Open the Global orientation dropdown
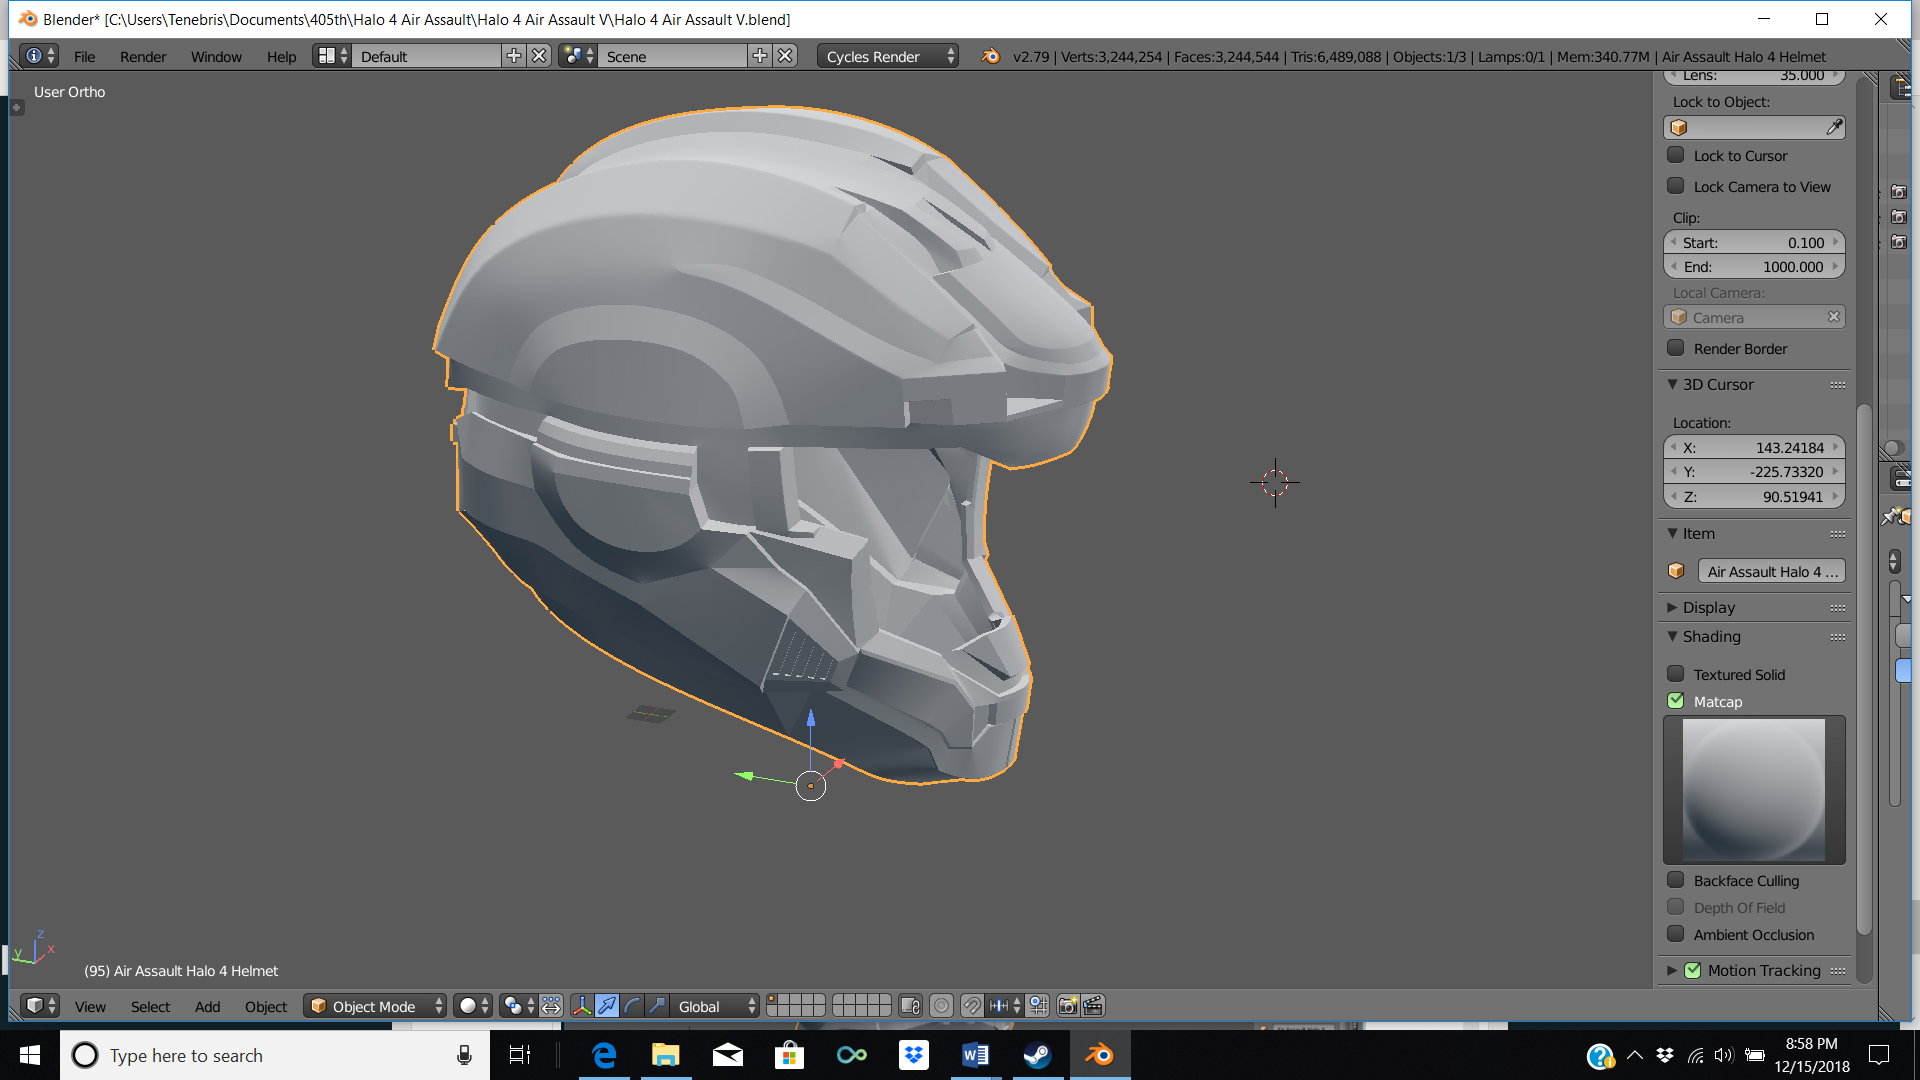1920x1080 pixels. pos(714,1006)
